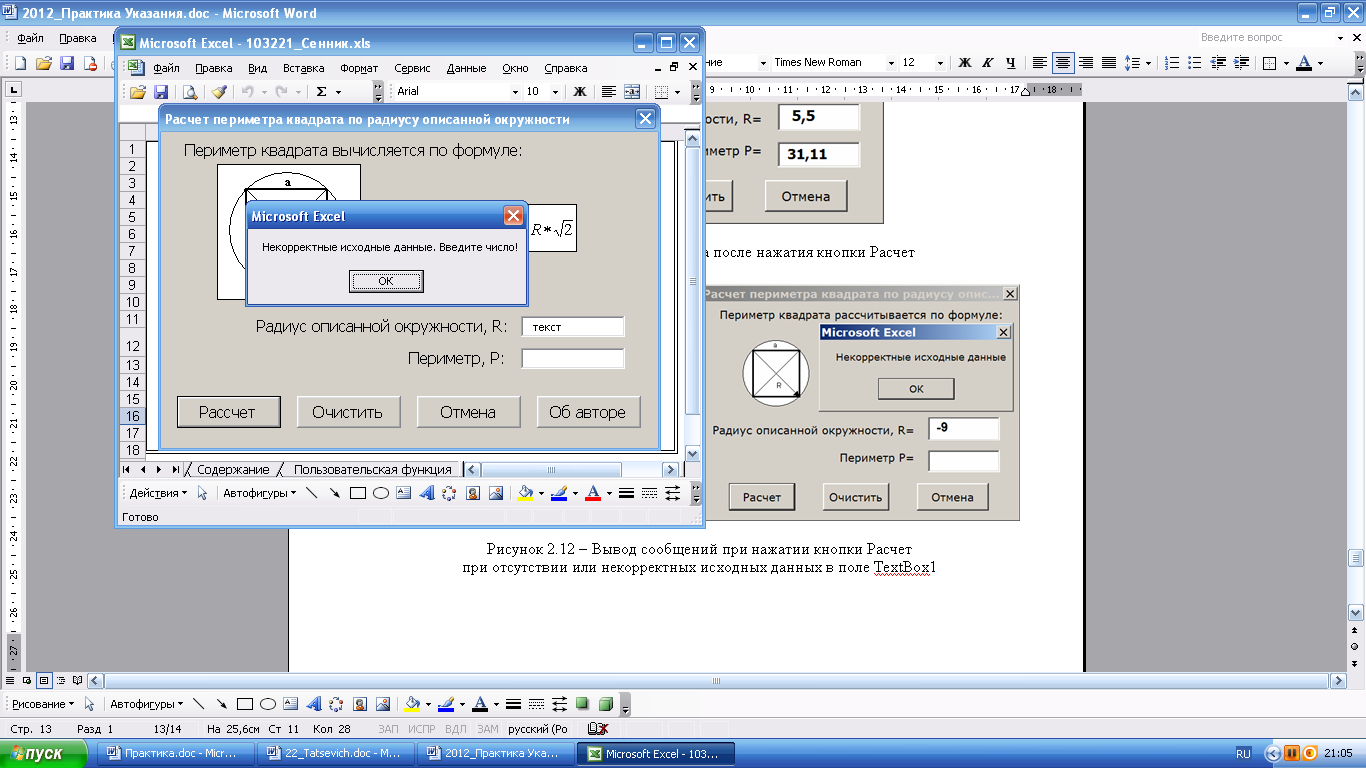1366x768 pixels.
Task: Toggle ЗАМ overtype mode in status bar
Action: click(x=487, y=729)
